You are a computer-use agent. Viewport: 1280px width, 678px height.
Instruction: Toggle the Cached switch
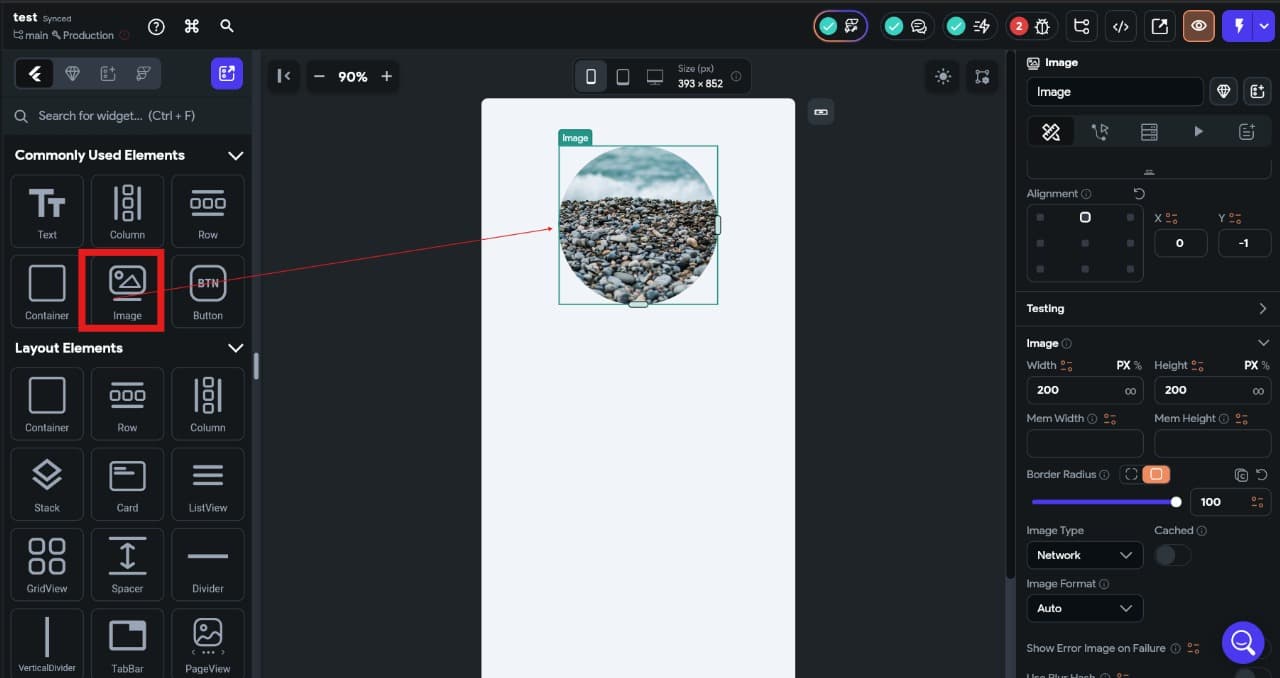(1172, 555)
